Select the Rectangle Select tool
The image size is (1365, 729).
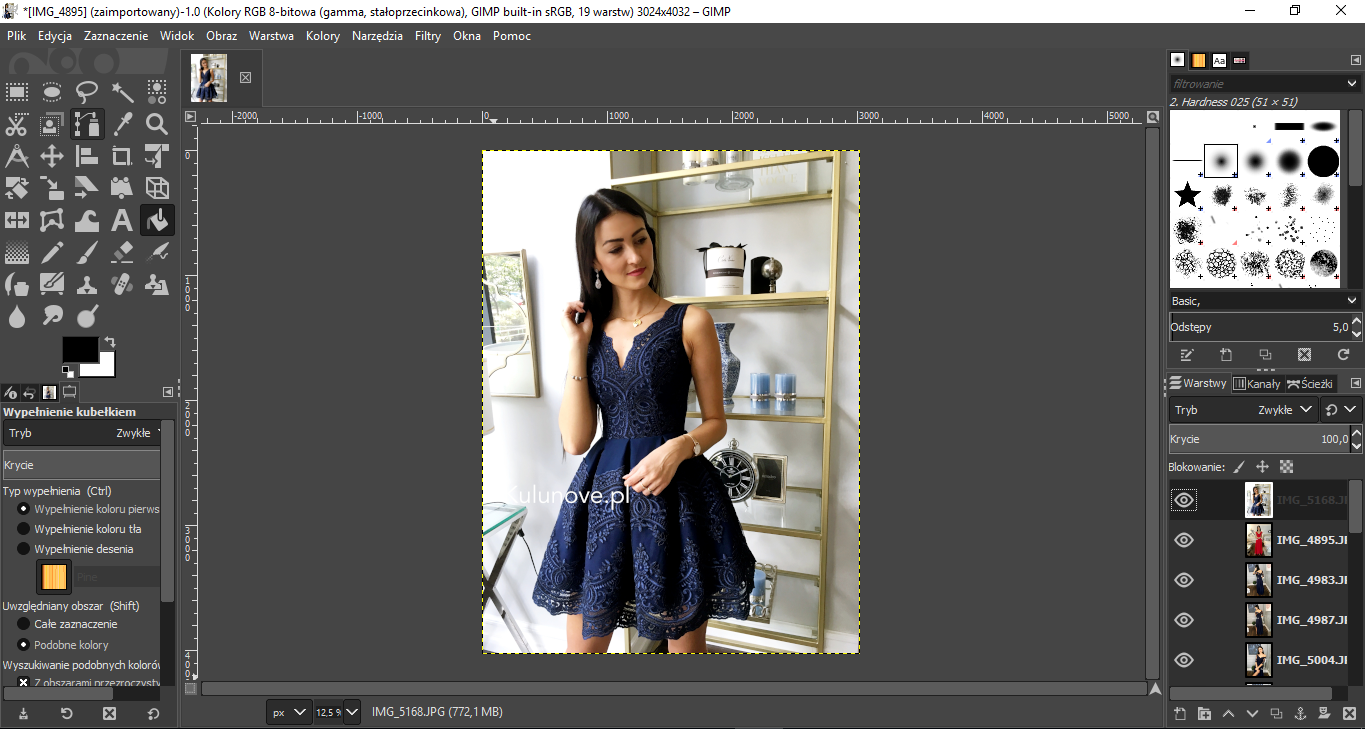(x=17, y=93)
